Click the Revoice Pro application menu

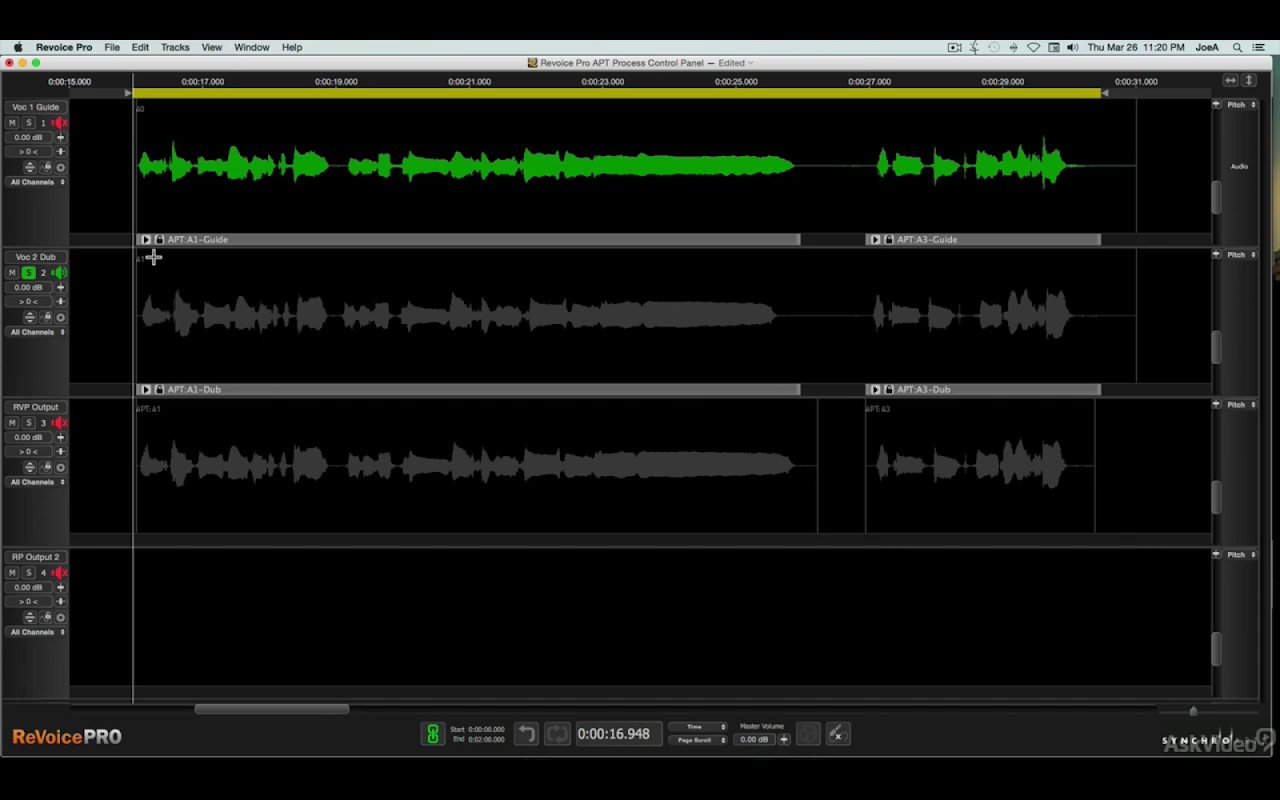click(64, 47)
